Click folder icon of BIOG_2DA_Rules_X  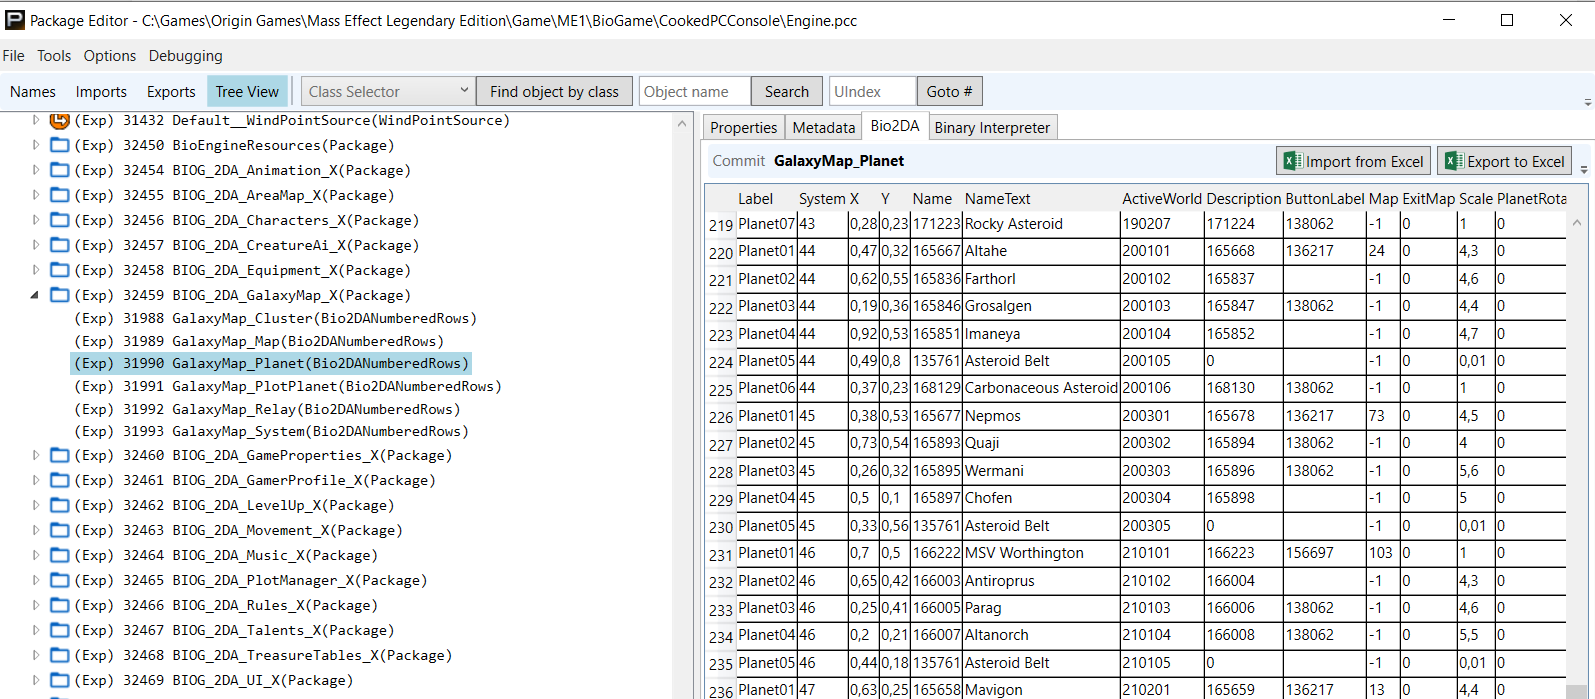(x=60, y=605)
